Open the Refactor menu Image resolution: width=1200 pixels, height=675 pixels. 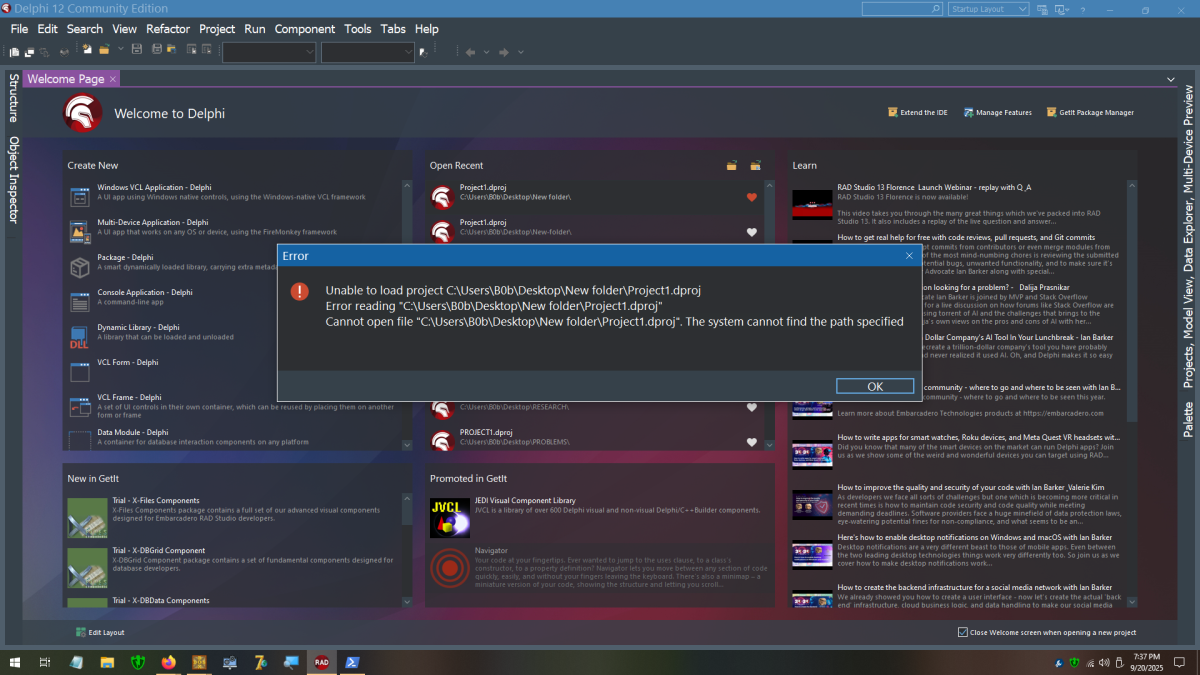tap(168, 29)
